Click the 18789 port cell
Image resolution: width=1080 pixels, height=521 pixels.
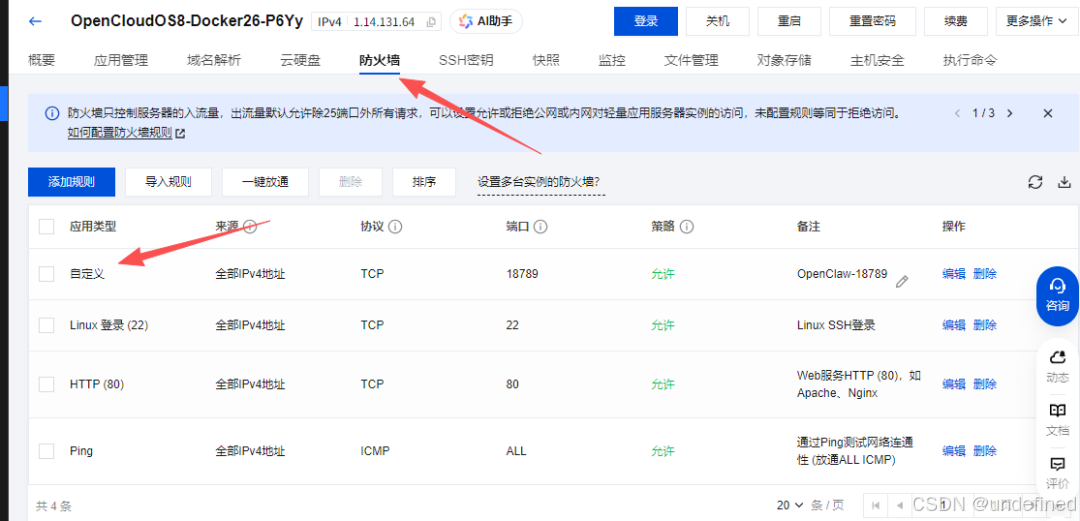coord(522,274)
